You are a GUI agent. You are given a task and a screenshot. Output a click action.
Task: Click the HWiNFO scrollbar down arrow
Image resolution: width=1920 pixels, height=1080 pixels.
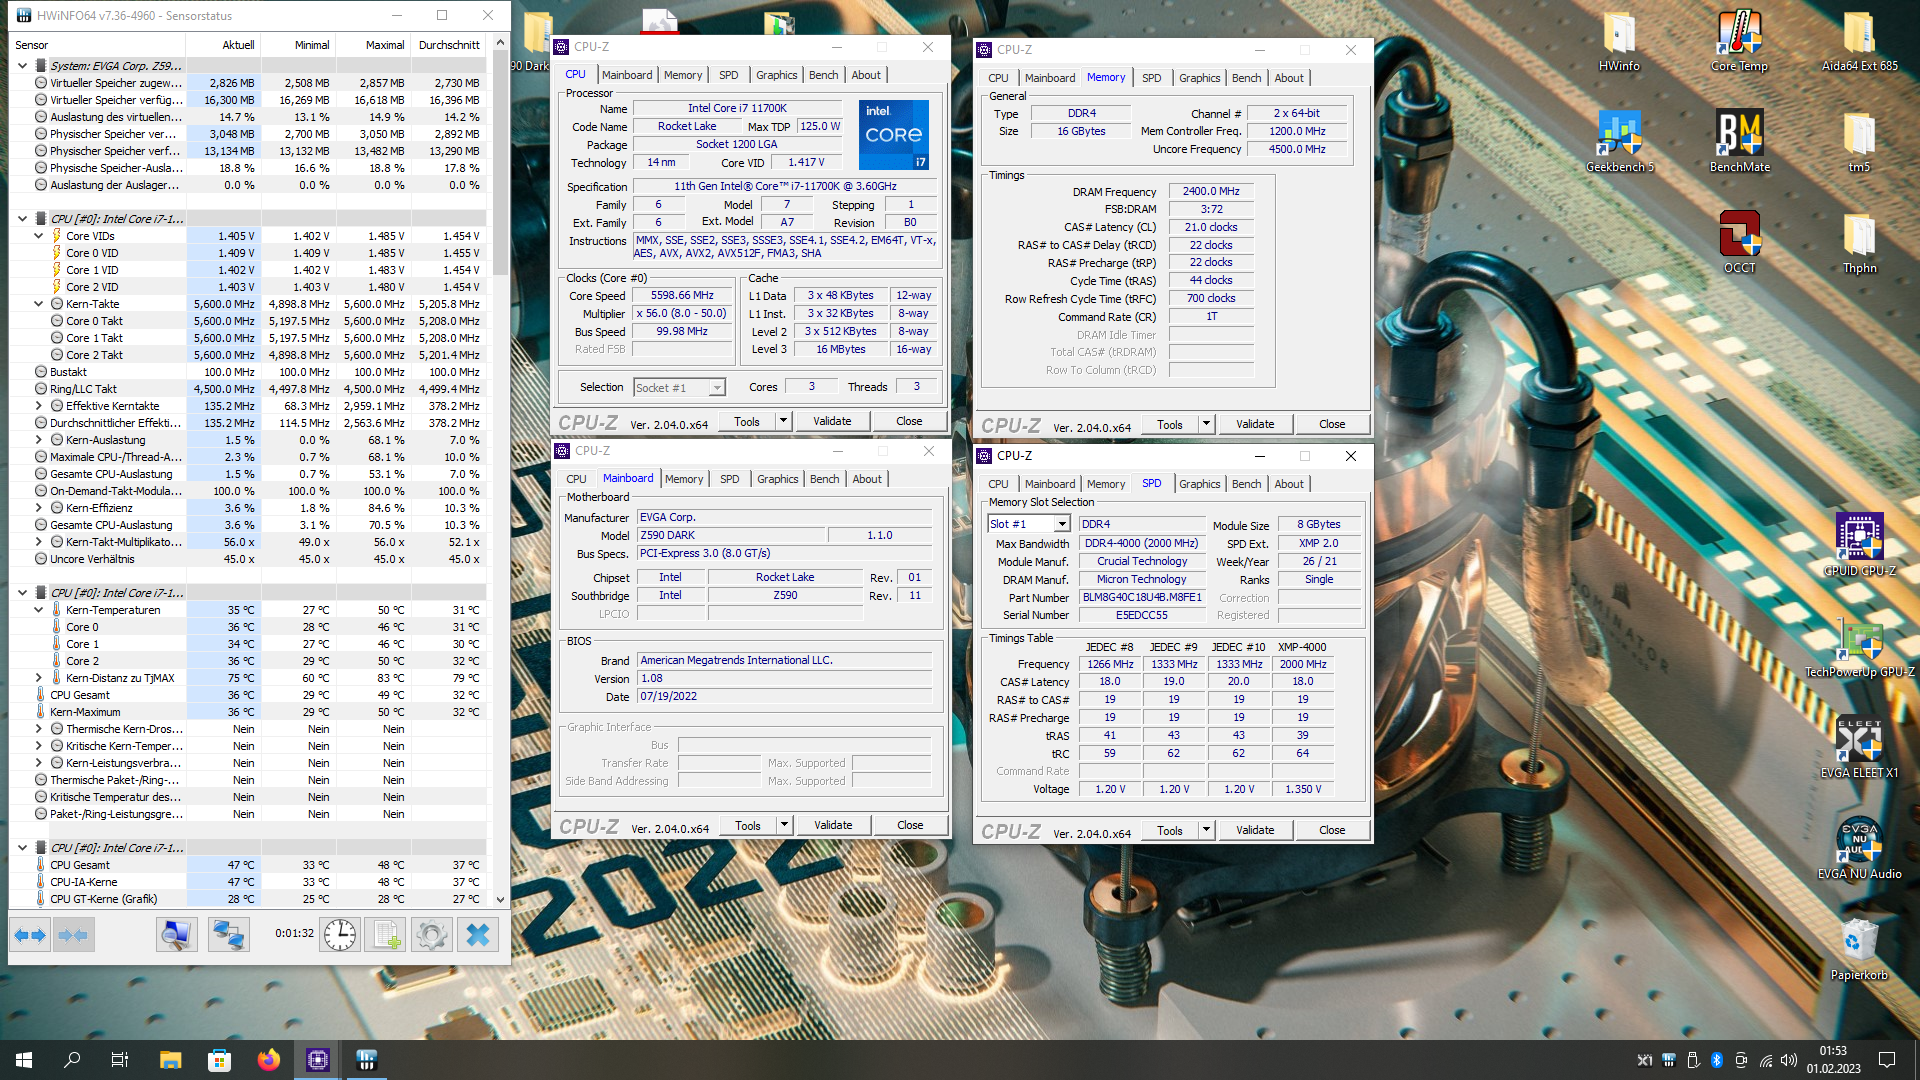pyautogui.click(x=500, y=899)
